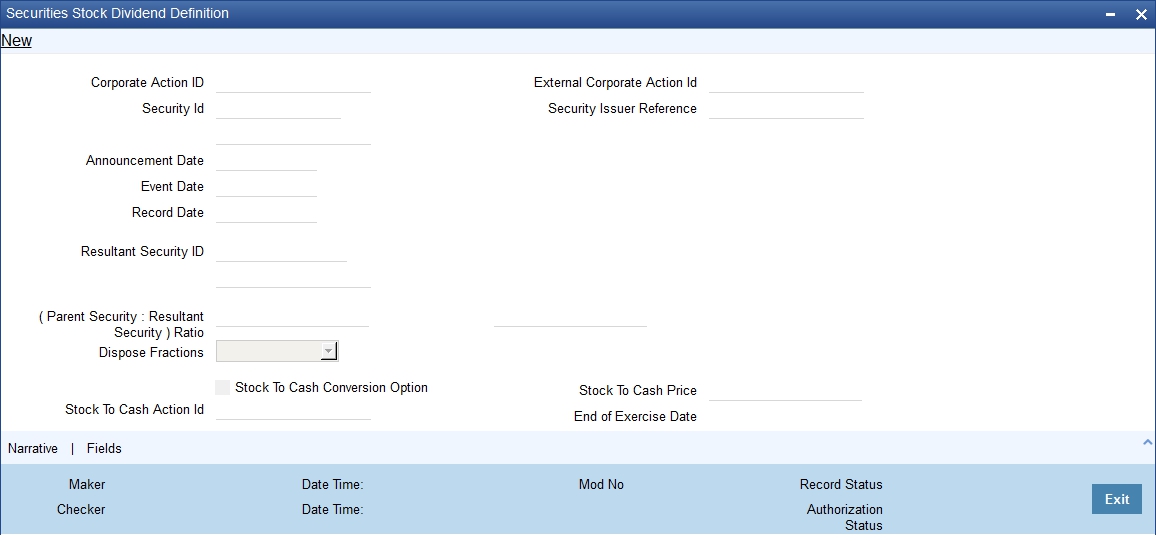Viewport: 1156px width, 541px height.
Task: Click the description field under Security Id
Action: (x=293, y=135)
